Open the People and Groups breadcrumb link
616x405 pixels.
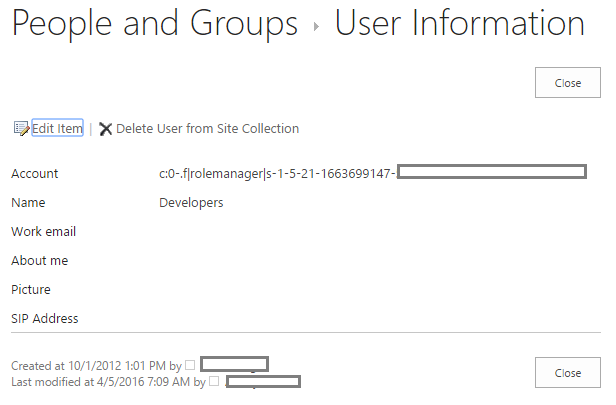click(155, 24)
